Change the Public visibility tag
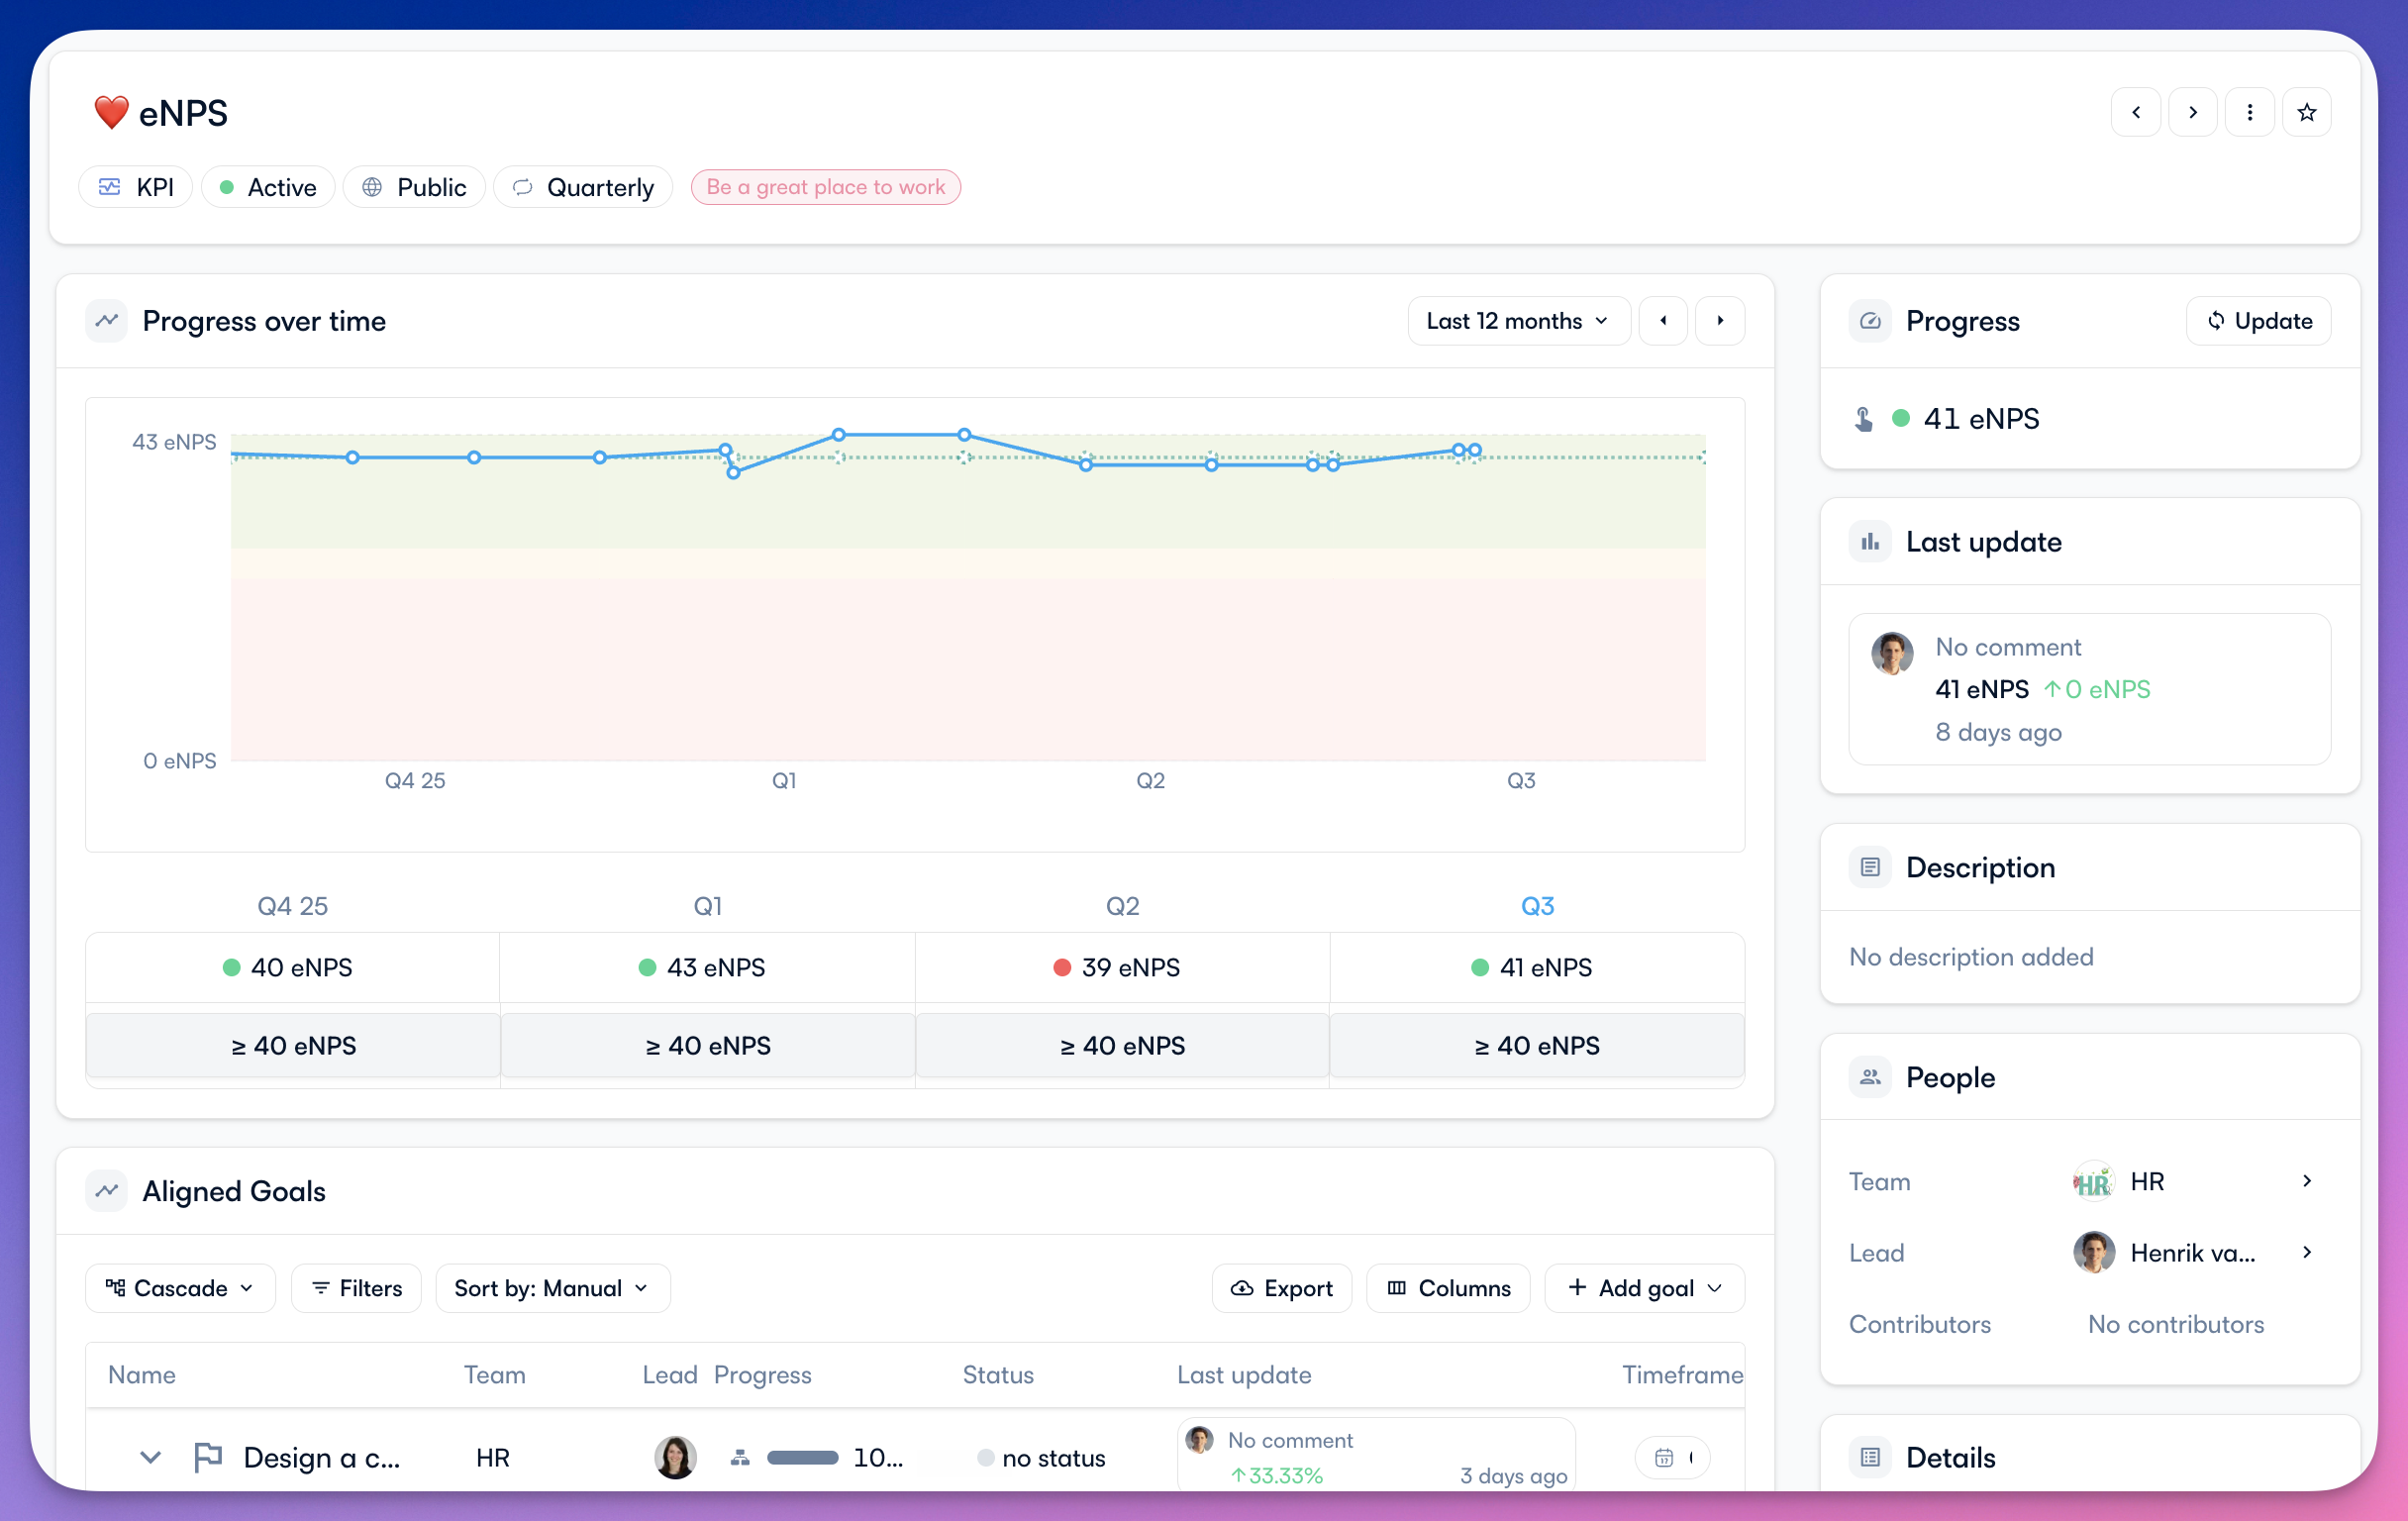 click(x=414, y=187)
